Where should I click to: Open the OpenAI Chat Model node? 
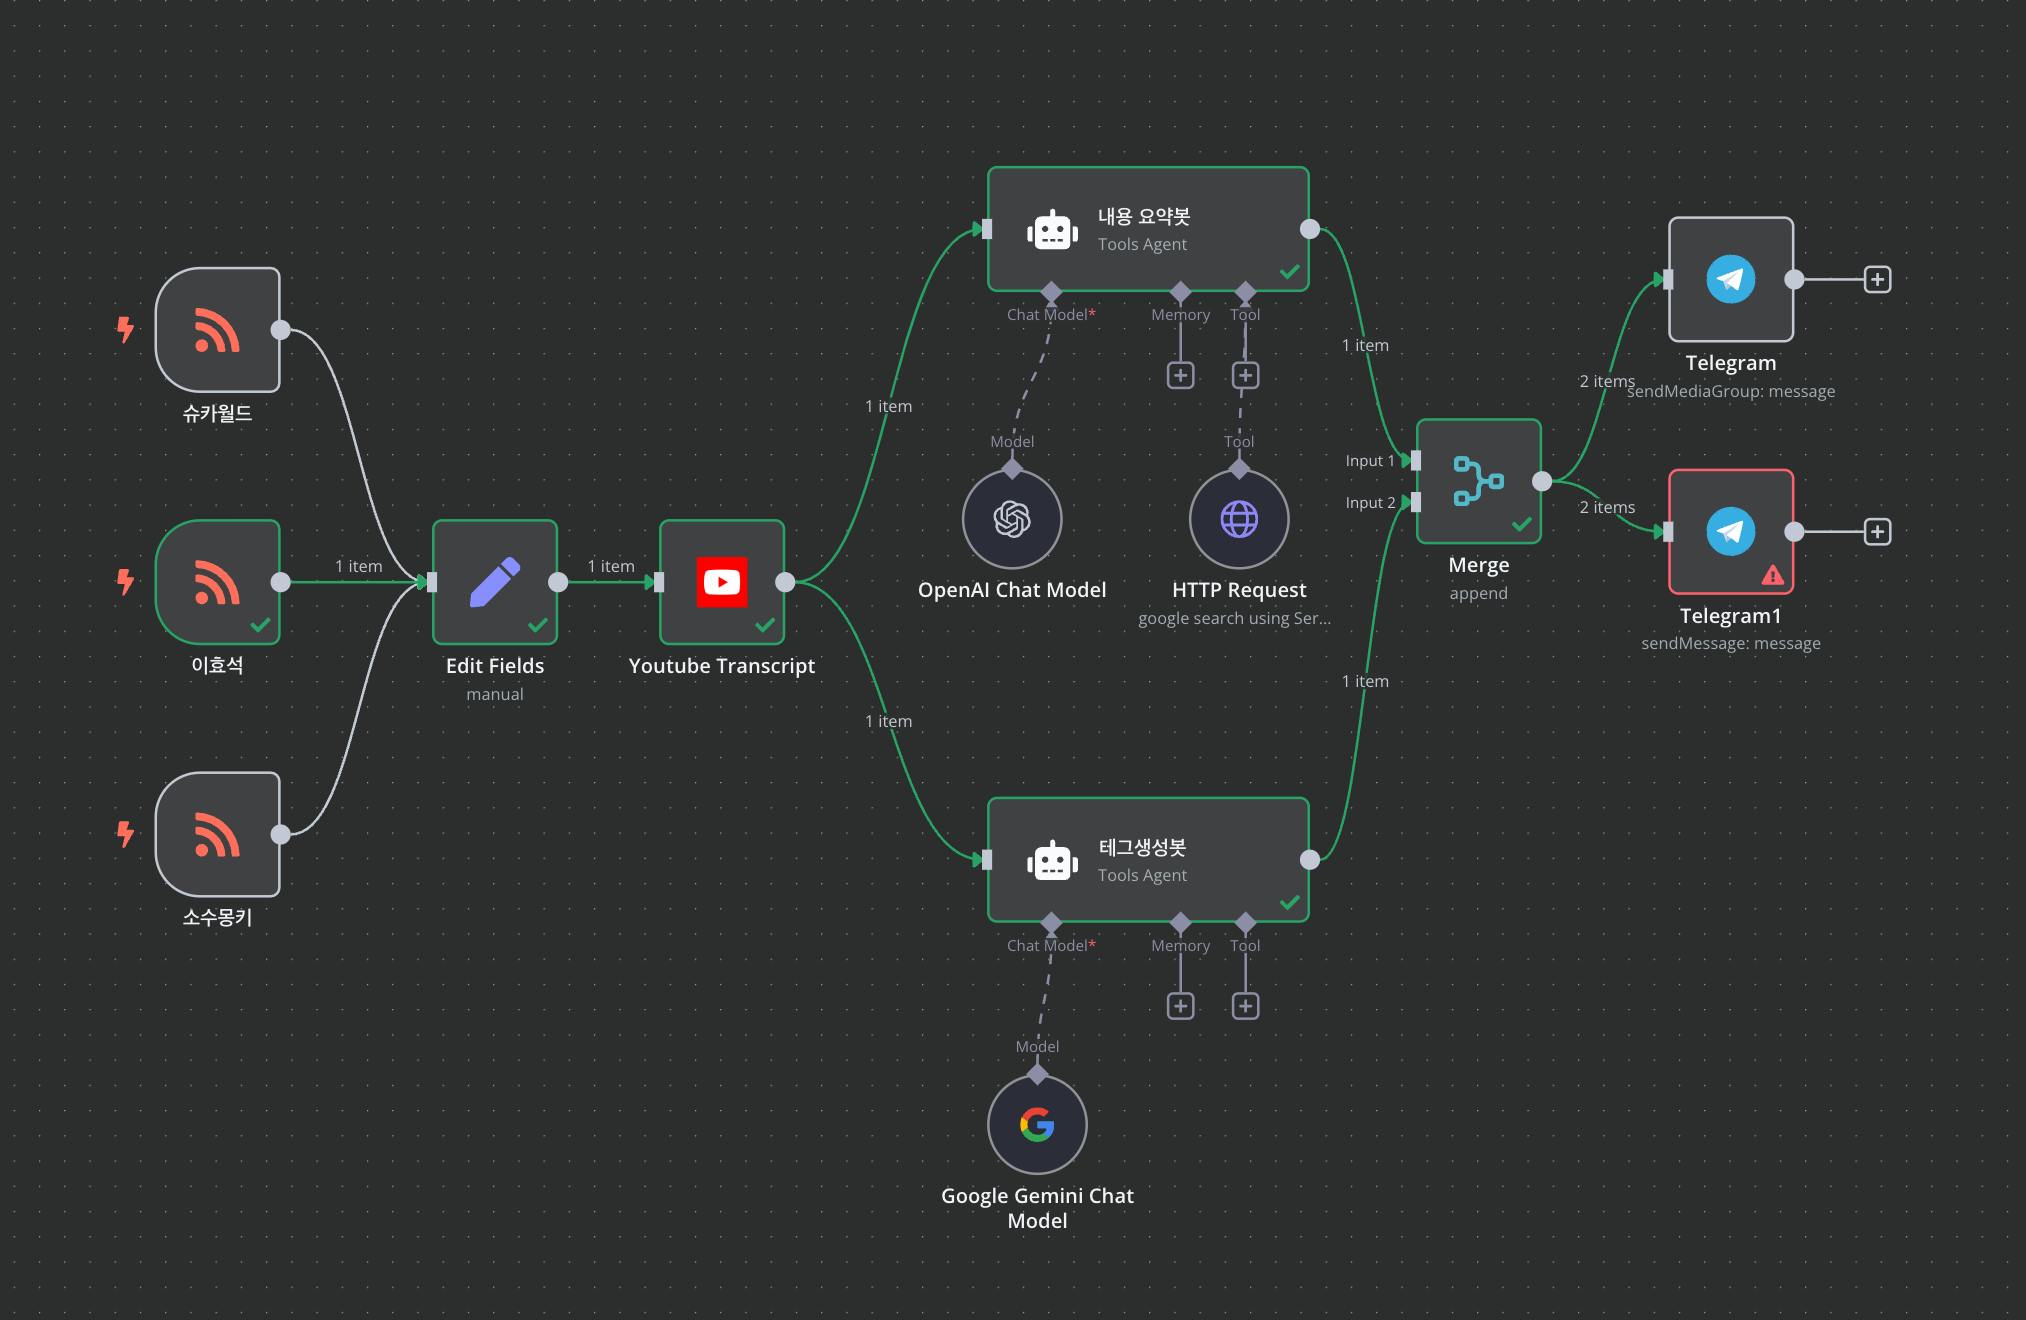(x=1012, y=519)
